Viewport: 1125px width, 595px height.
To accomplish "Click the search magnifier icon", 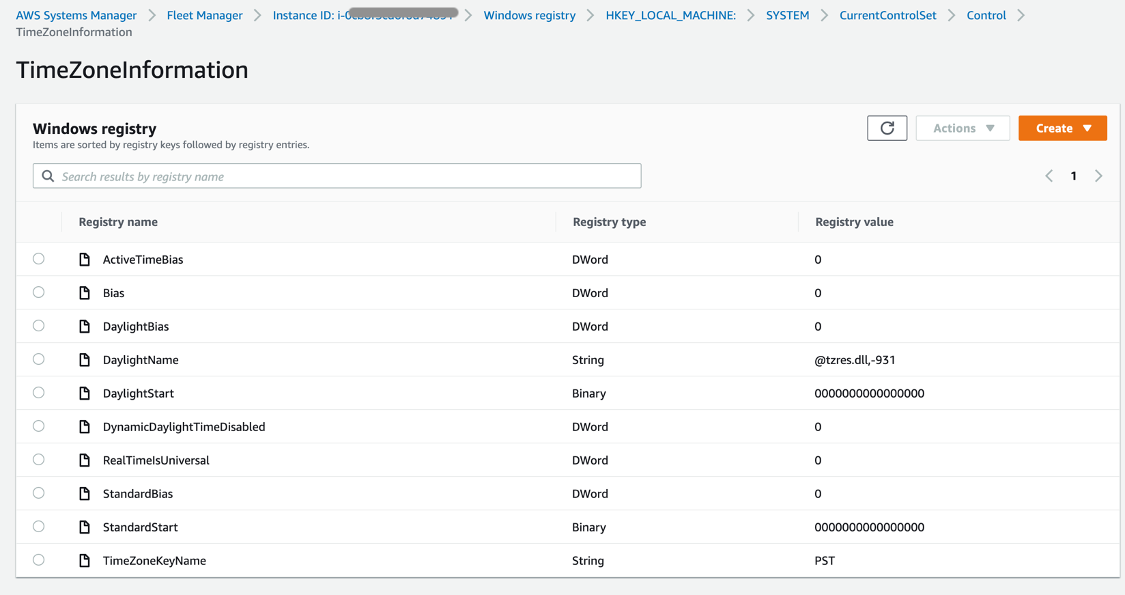I will (x=47, y=175).
